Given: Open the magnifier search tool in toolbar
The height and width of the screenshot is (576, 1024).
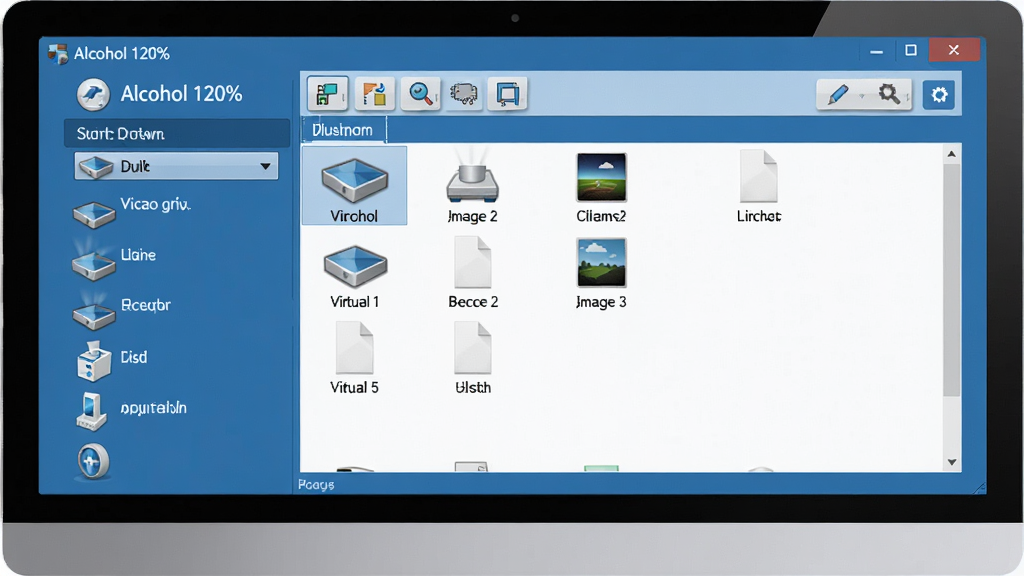Looking at the screenshot, I should pos(420,94).
